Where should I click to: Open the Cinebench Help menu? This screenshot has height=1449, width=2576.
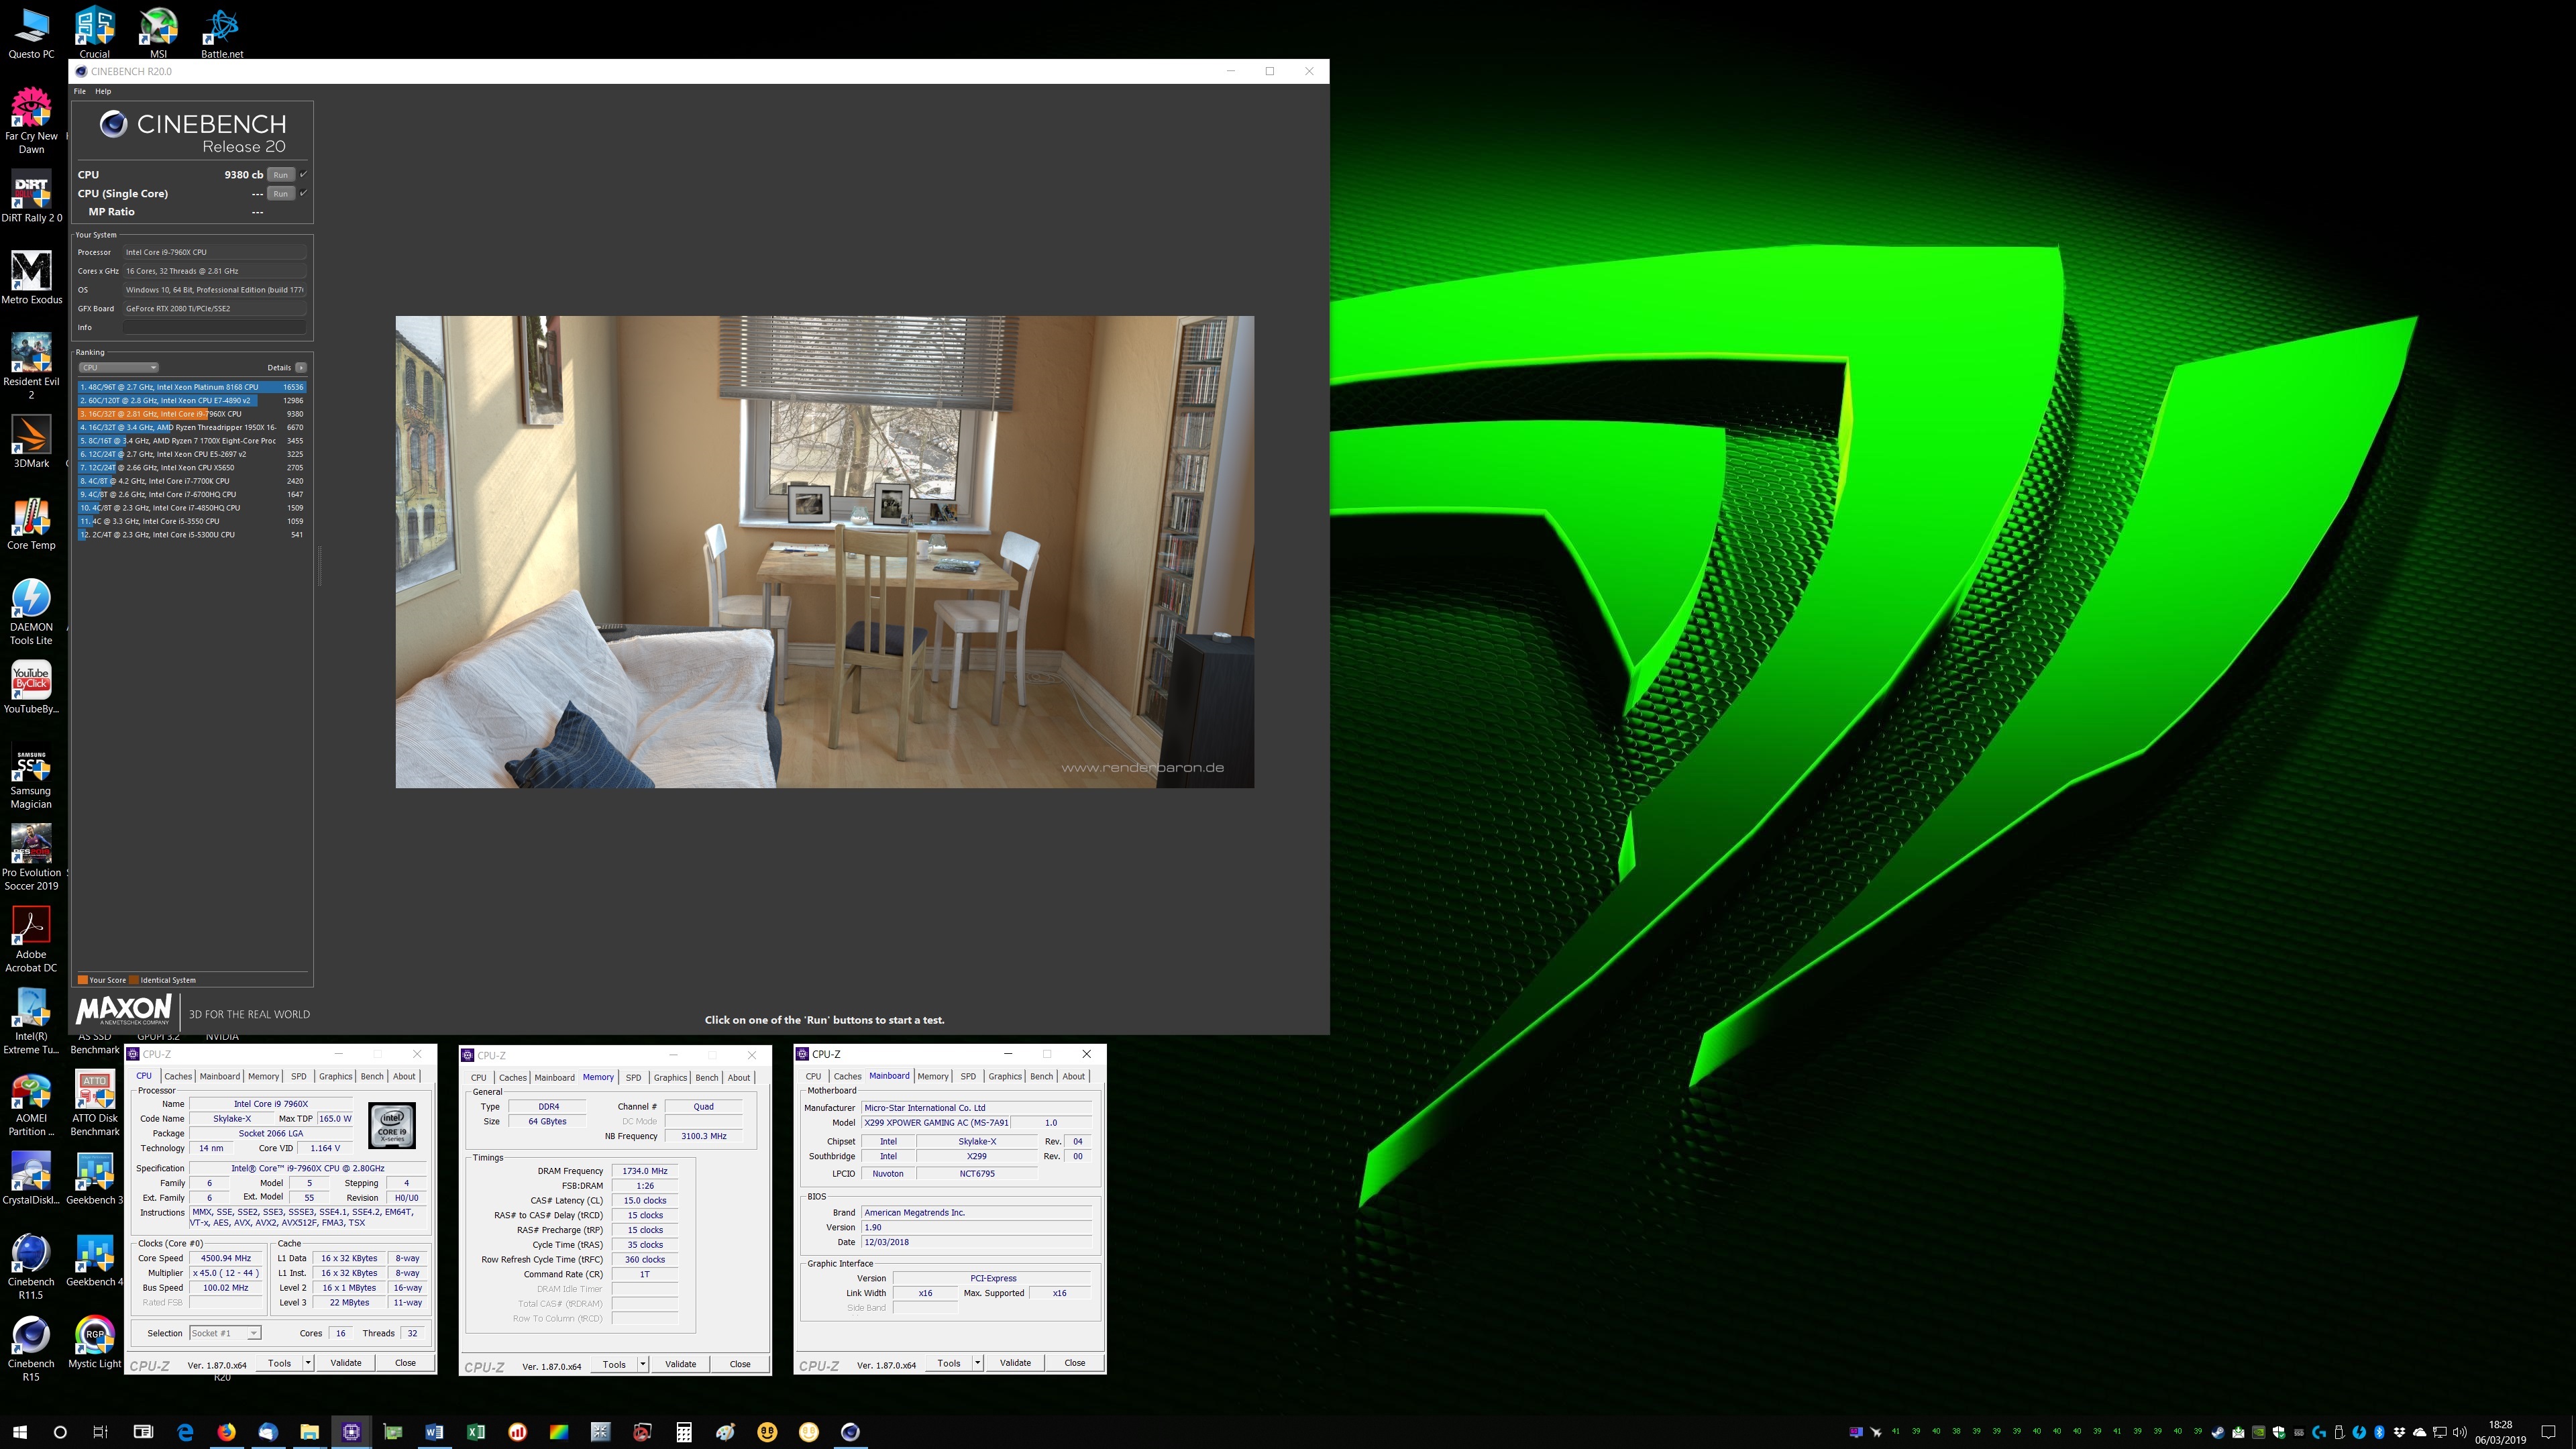pyautogui.click(x=103, y=91)
